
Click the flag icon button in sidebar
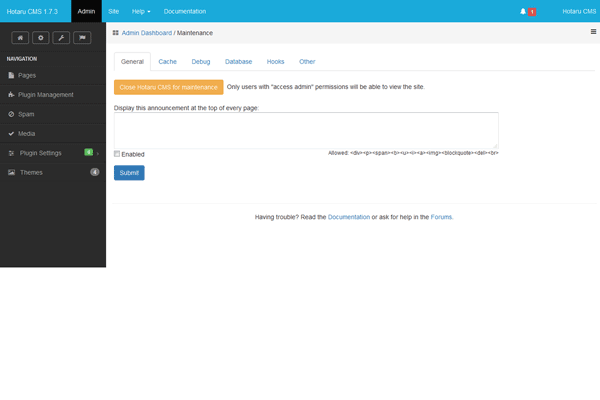point(84,37)
